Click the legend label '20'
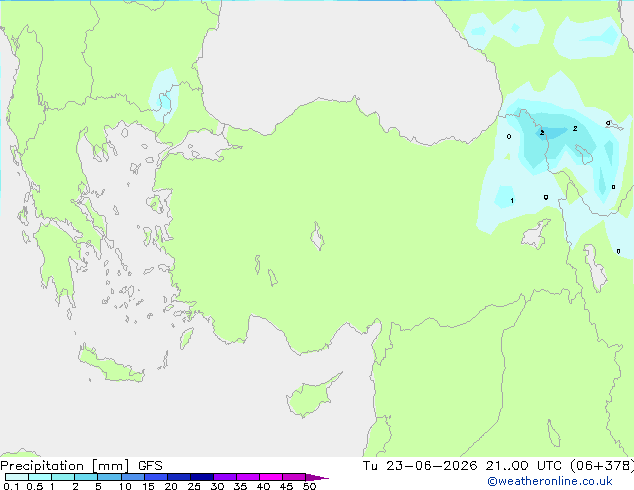The width and height of the screenshot is (634, 490). [x=171, y=486]
